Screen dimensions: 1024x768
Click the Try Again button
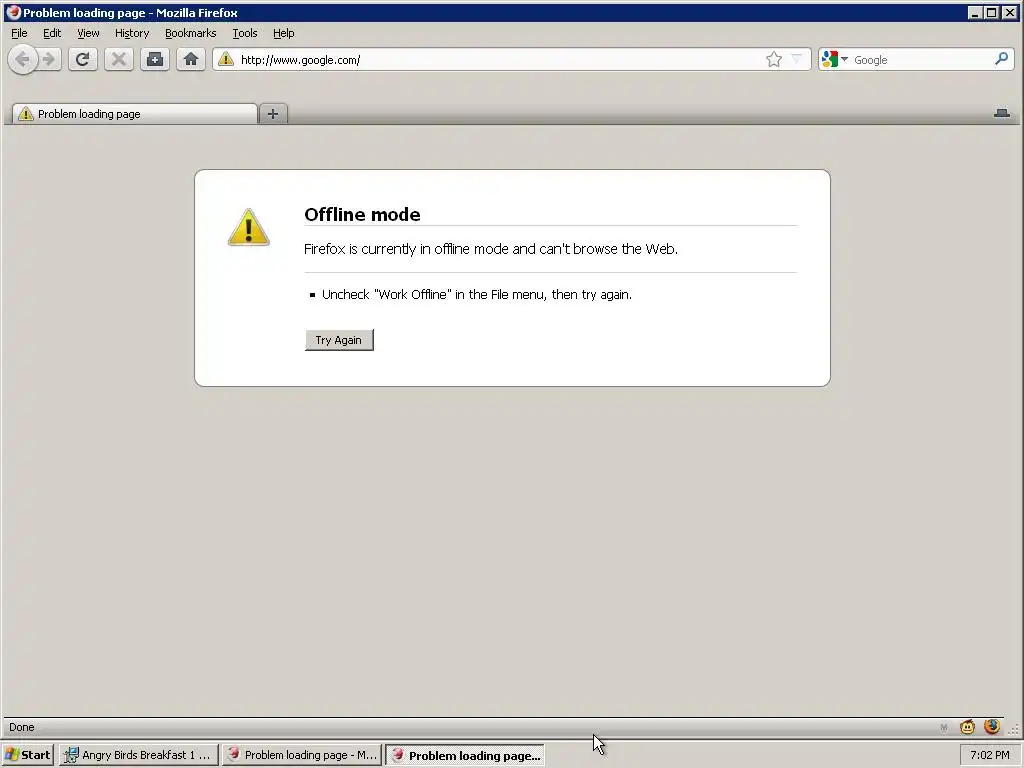click(x=339, y=340)
